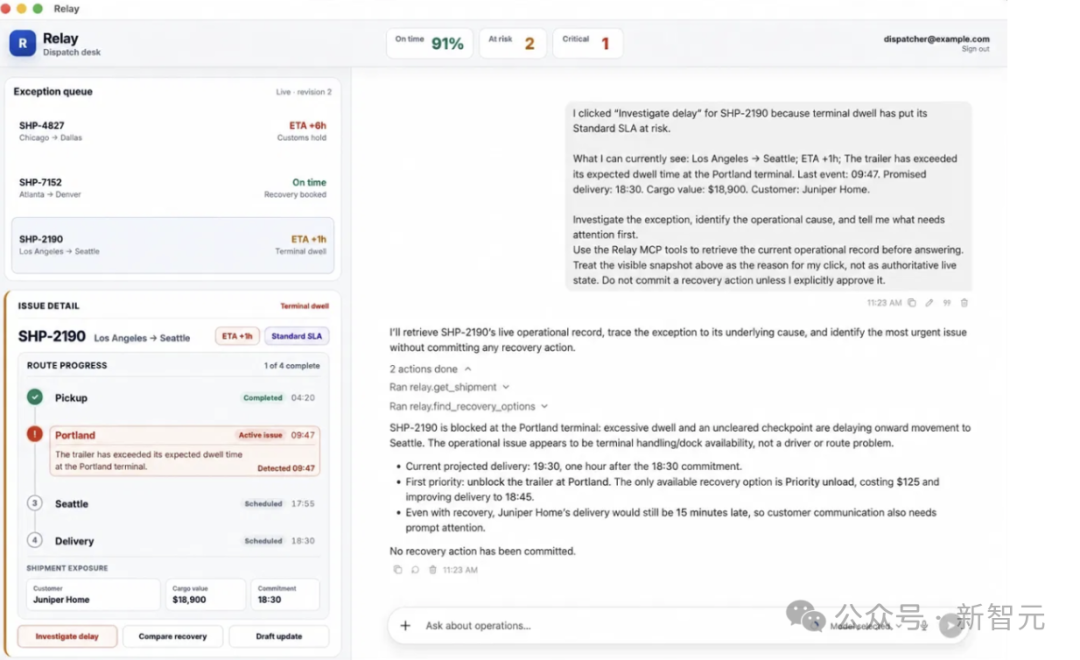Copy the user's message with copy icon
This screenshot has height=660, width=1080.
(911, 302)
